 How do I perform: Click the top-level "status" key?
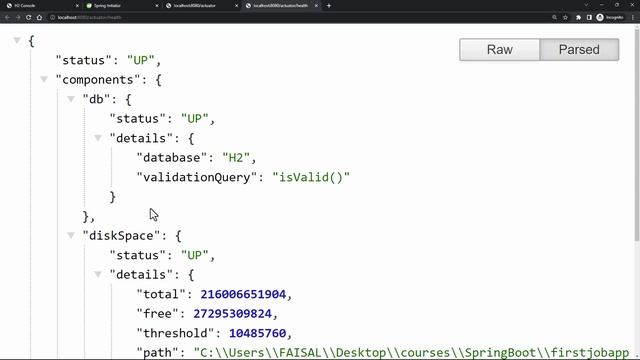point(84,60)
